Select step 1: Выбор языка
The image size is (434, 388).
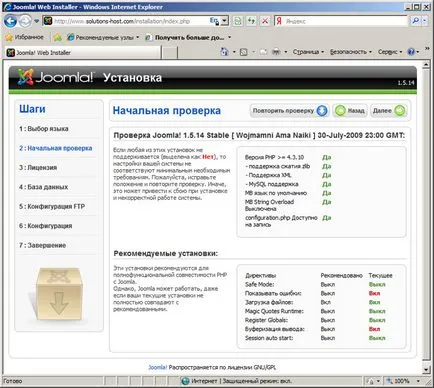(x=44, y=129)
